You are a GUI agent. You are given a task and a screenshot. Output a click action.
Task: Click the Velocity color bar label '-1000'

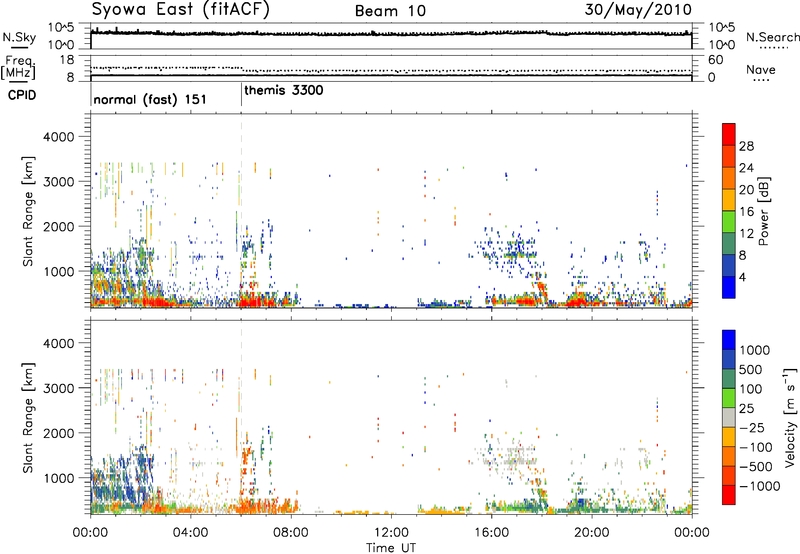coord(759,486)
